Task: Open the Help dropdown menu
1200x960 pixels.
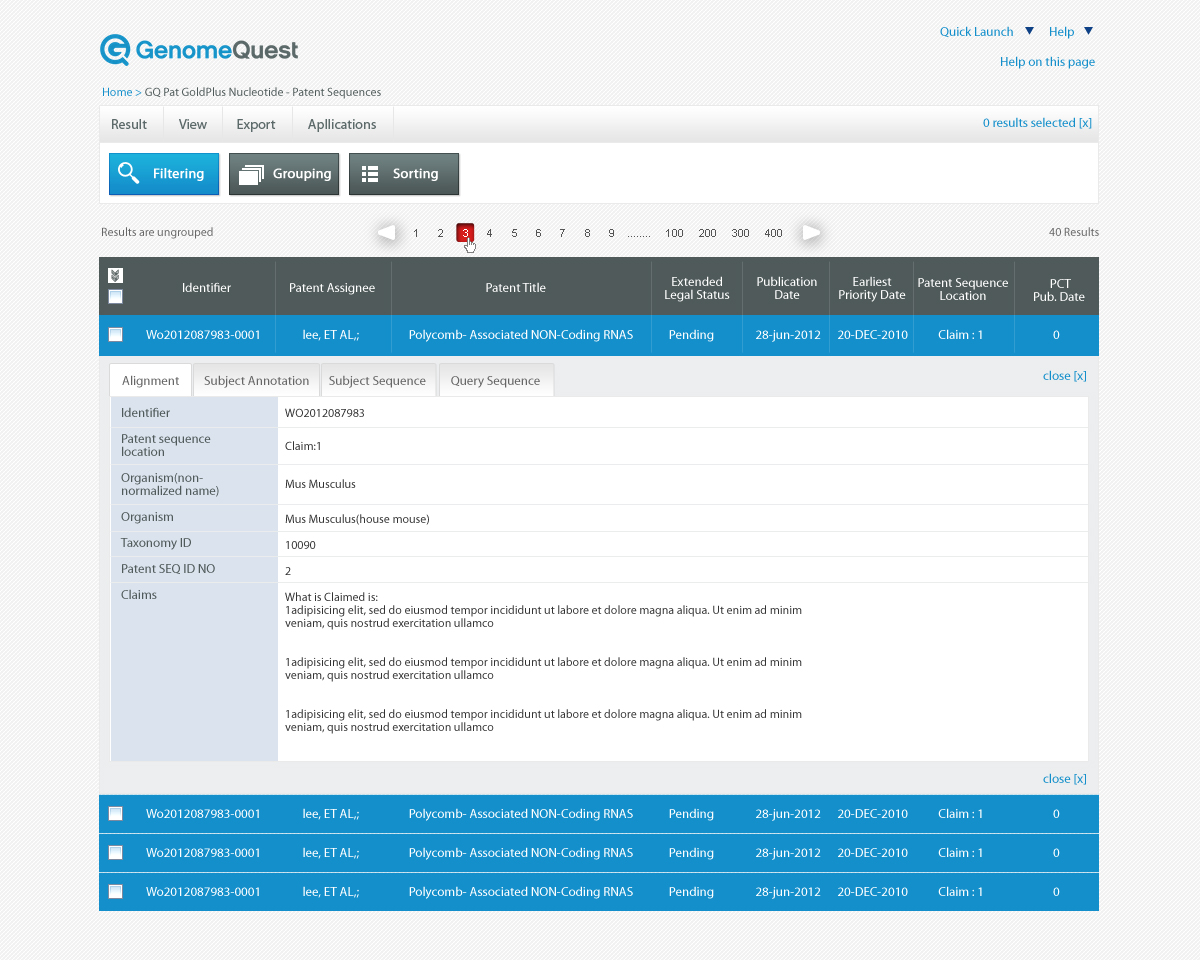Action: coord(1071,32)
